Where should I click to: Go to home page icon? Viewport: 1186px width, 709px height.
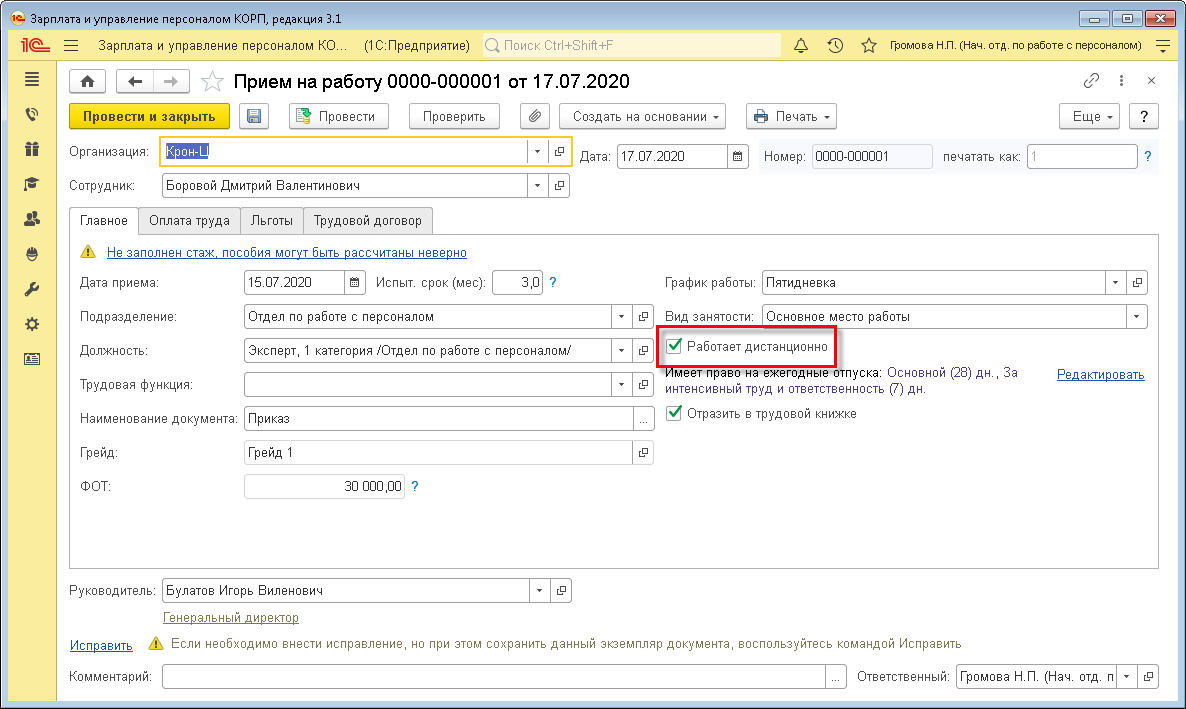tap(88, 82)
